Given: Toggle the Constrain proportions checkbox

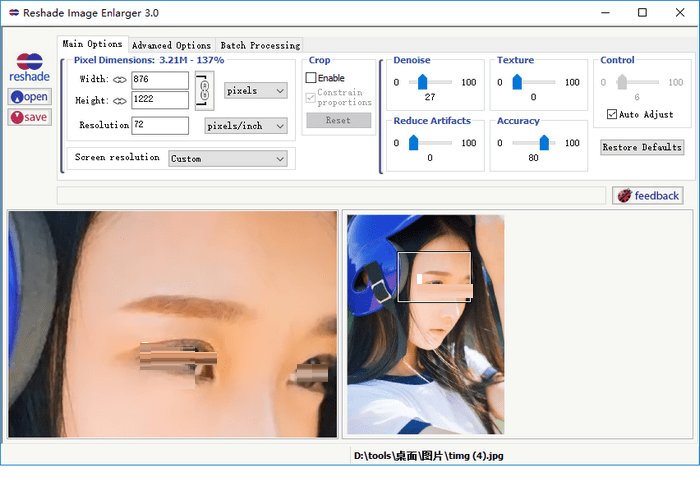Looking at the screenshot, I should click(x=311, y=97).
